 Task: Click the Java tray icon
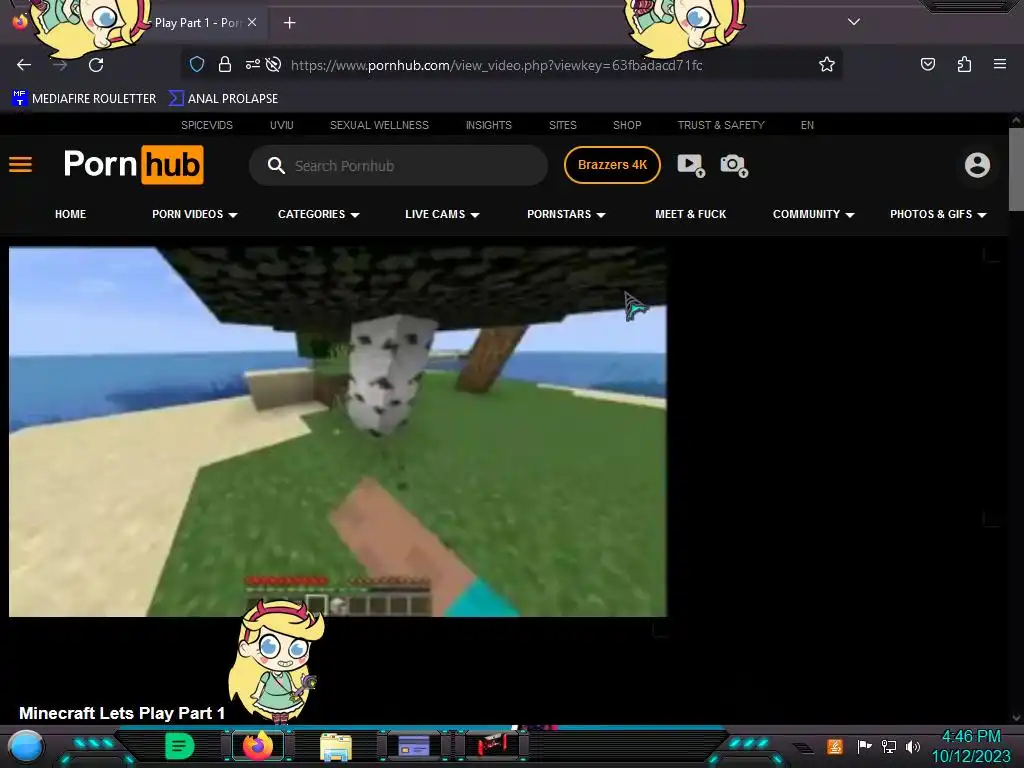[x=835, y=746]
